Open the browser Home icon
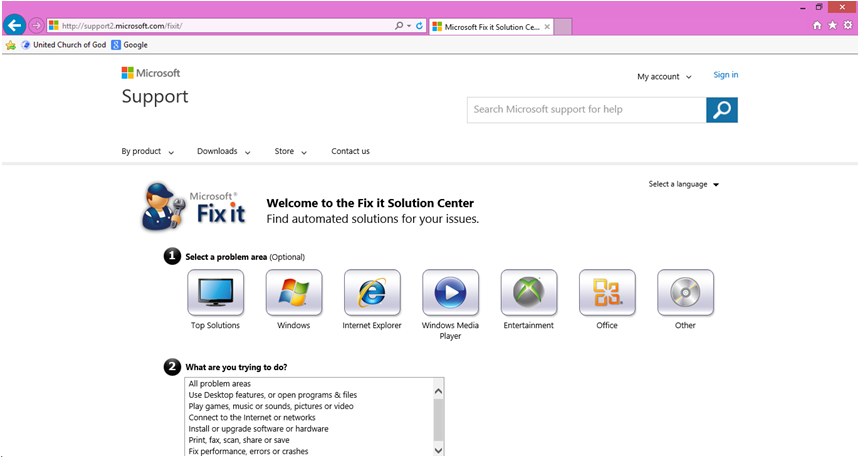859x460 pixels. pos(817,25)
